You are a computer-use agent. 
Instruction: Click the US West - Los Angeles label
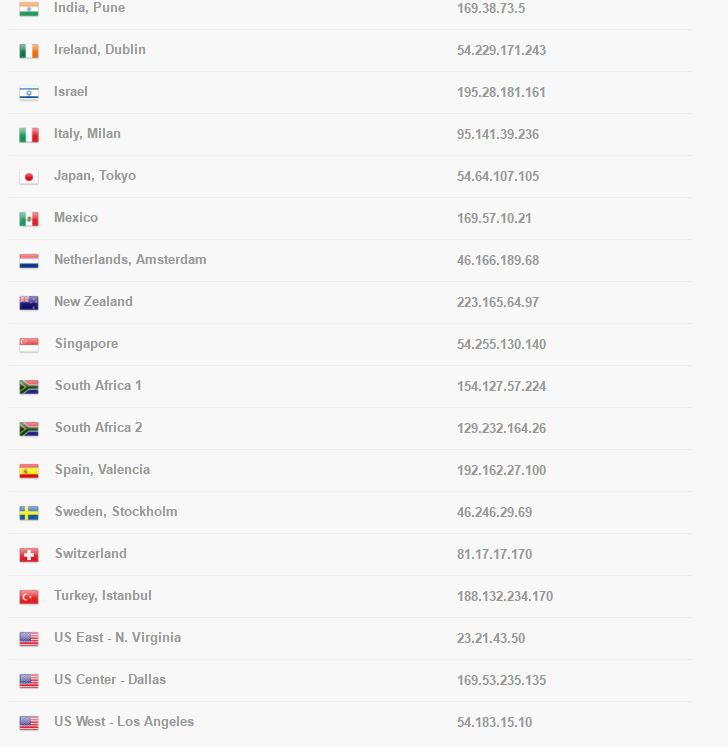click(x=124, y=722)
